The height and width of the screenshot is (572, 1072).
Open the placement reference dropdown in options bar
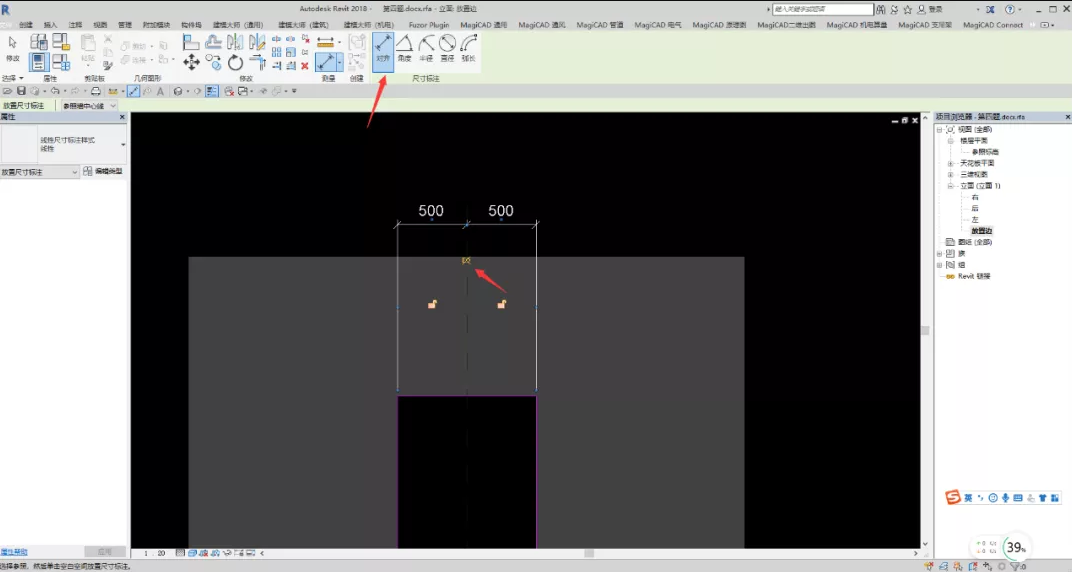pos(89,105)
